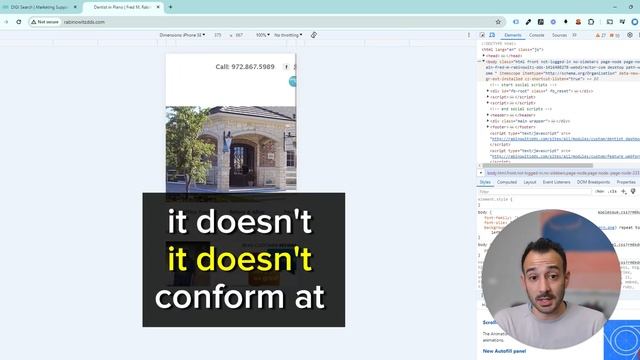Show more DevTools tabs via the chevron
Screen dimensions: 640x360
coord(575,35)
